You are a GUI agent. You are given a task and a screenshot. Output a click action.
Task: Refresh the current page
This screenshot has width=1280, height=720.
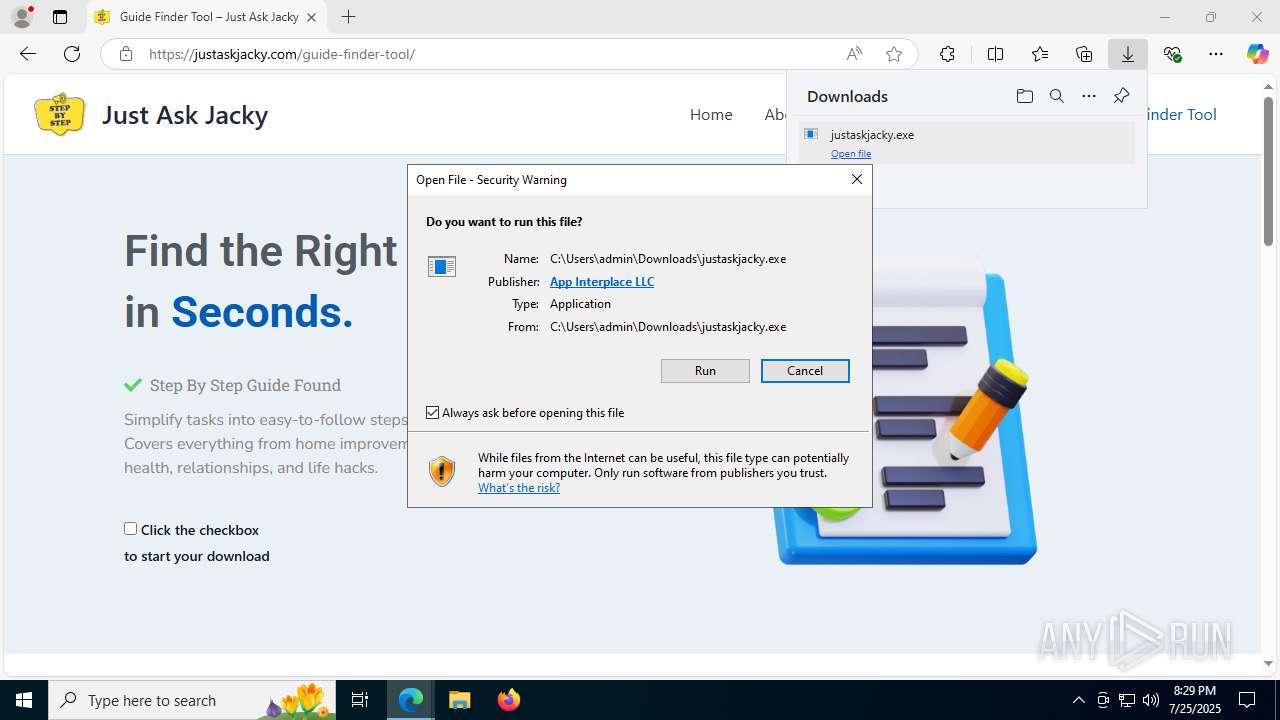point(72,54)
